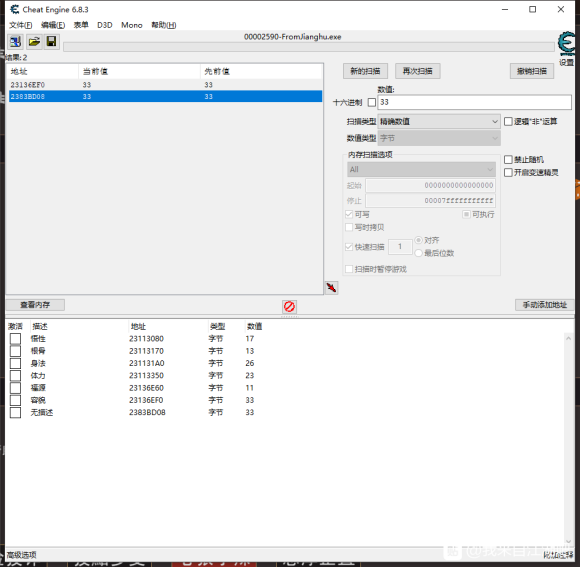Toggle the 可执行 checkbox

[x=466, y=214]
